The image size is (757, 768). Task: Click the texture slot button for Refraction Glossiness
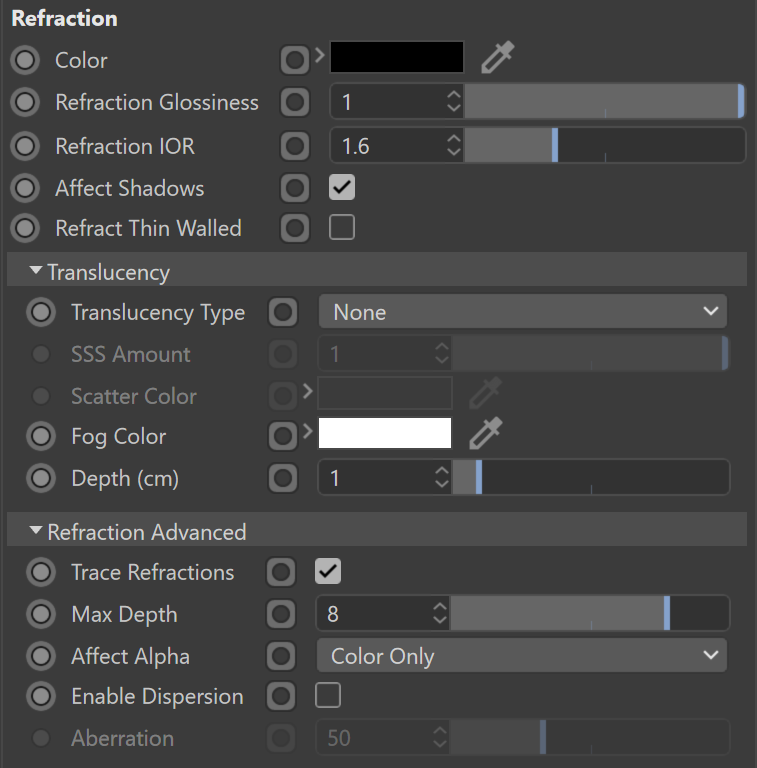(x=295, y=102)
